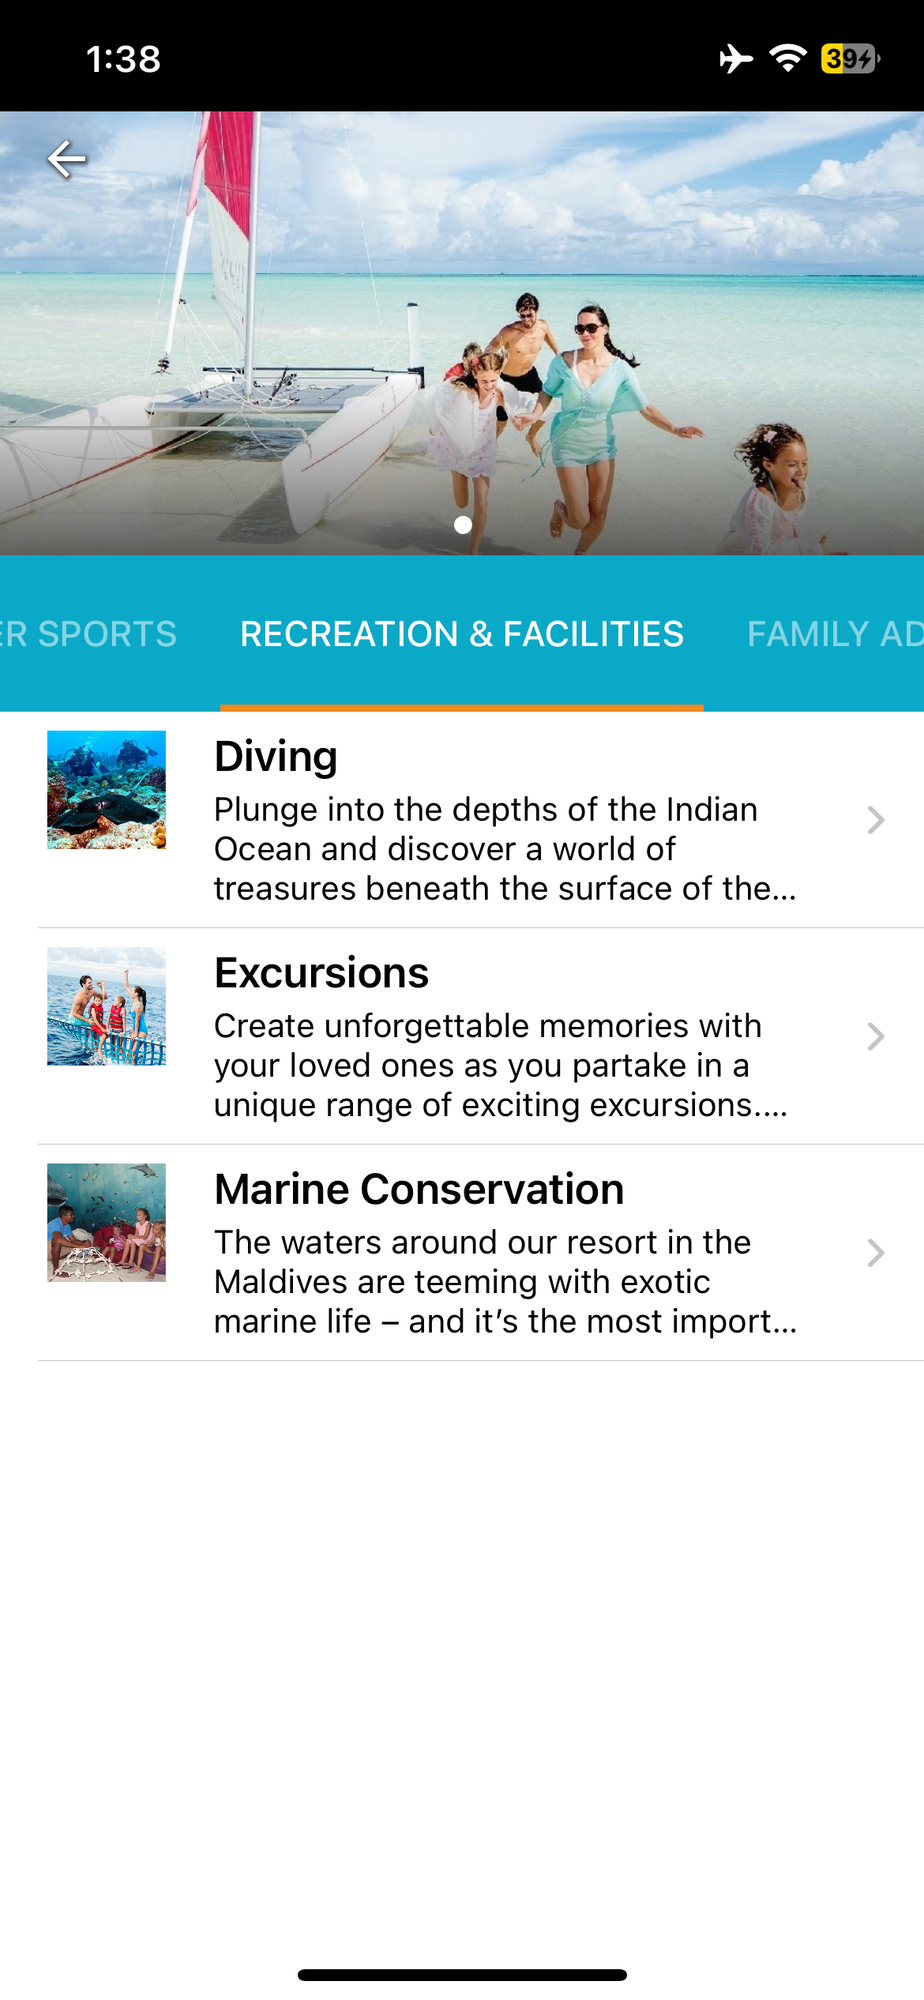The width and height of the screenshot is (924, 2000).
Task: Switch to the Water Sports tab
Action: (x=88, y=634)
